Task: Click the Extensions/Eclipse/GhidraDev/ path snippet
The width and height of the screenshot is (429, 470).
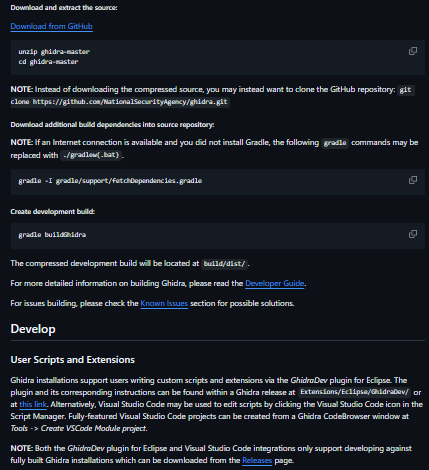Action: point(354,392)
